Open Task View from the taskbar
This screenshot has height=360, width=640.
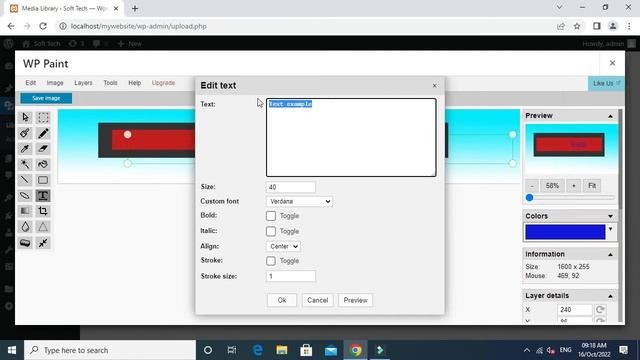pos(232,350)
